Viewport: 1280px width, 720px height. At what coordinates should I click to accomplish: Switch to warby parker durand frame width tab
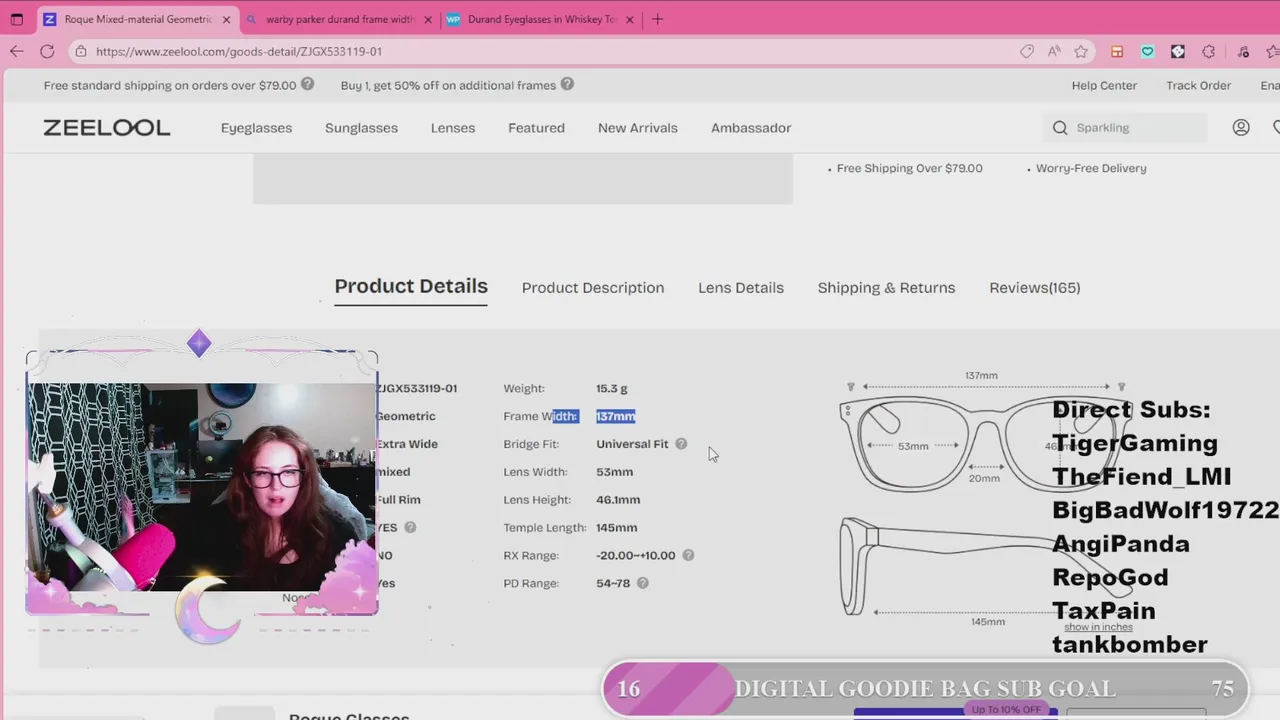[339, 19]
